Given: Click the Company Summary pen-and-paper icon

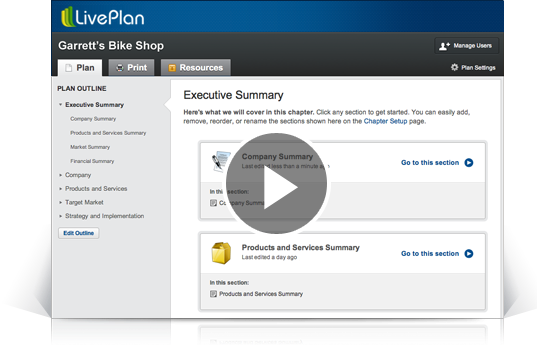Looking at the screenshot, I should point(221,161).
